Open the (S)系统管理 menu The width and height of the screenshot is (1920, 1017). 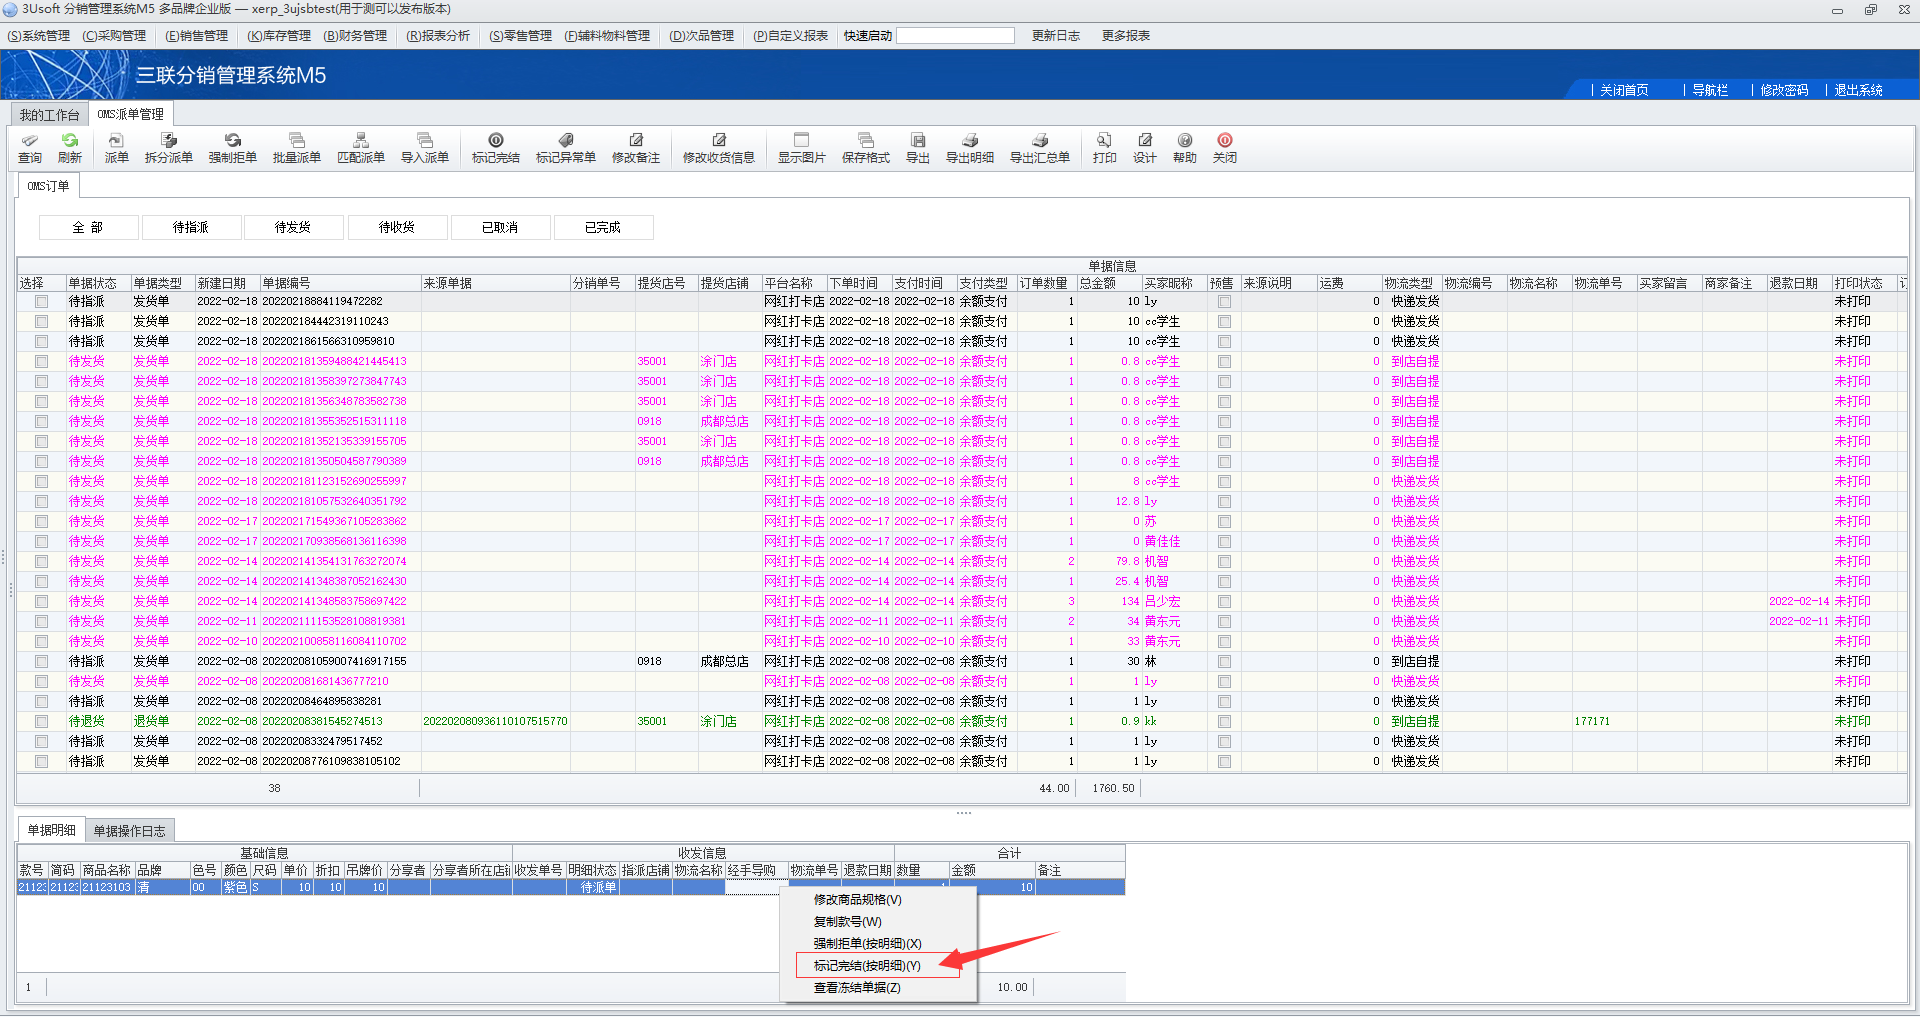39,36
